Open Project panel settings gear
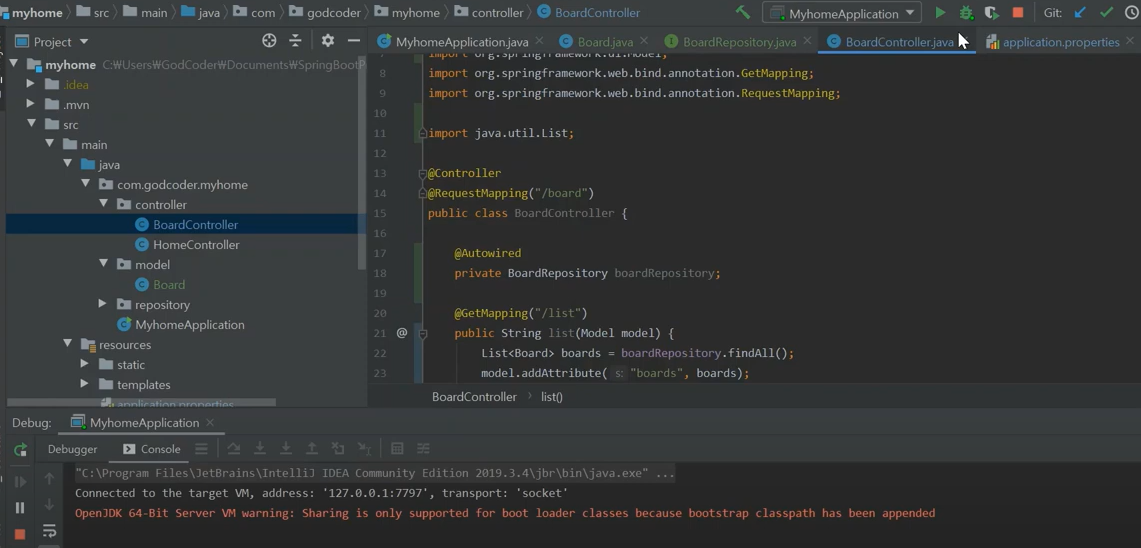 click(327, 41)
